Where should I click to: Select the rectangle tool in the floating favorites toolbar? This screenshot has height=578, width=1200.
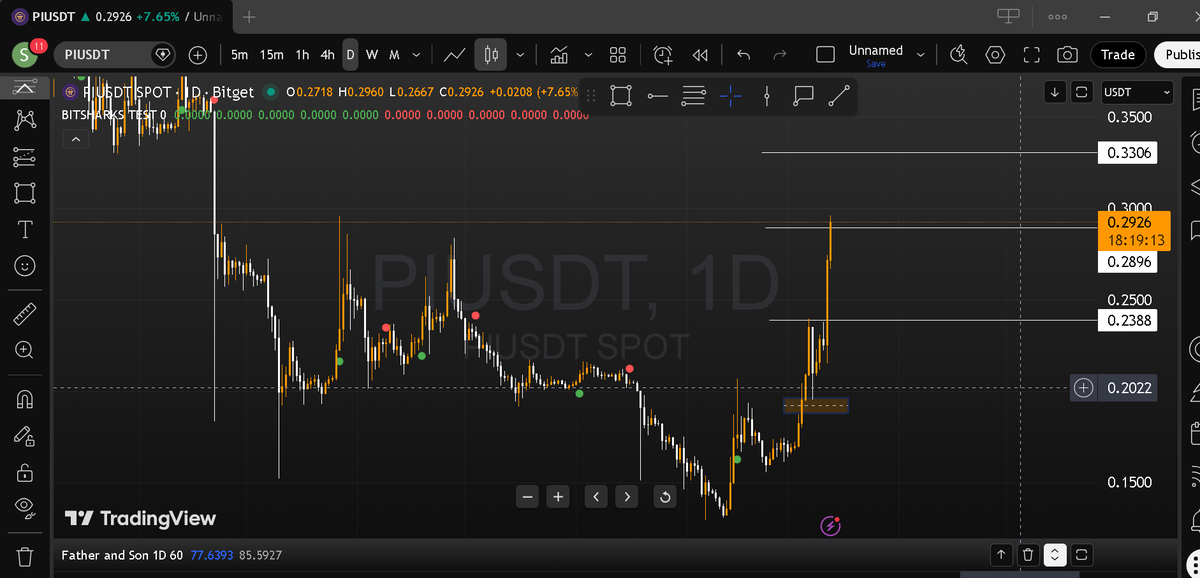(620, 96)
